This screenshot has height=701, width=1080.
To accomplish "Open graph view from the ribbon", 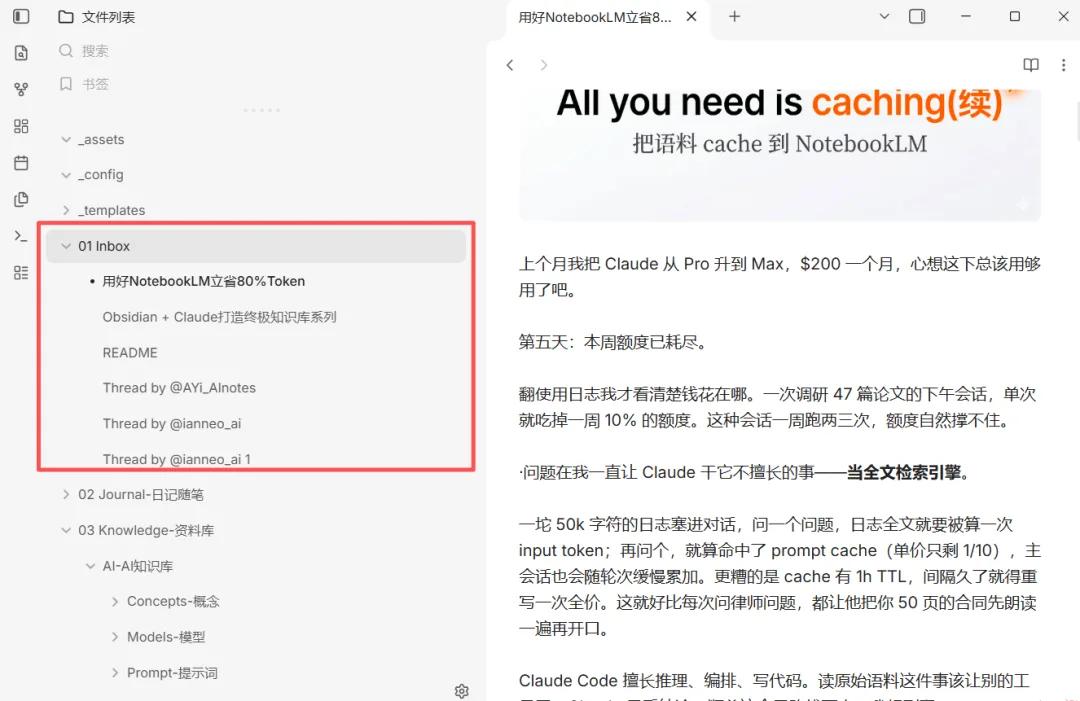I will [21, 90].
